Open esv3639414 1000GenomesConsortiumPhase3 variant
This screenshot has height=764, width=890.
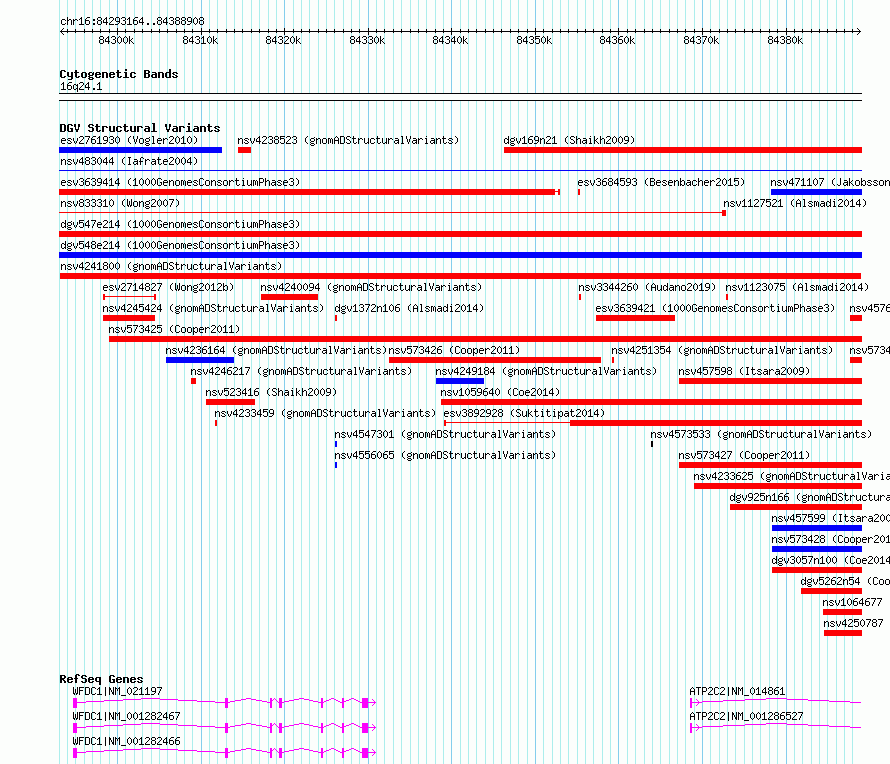180,182
